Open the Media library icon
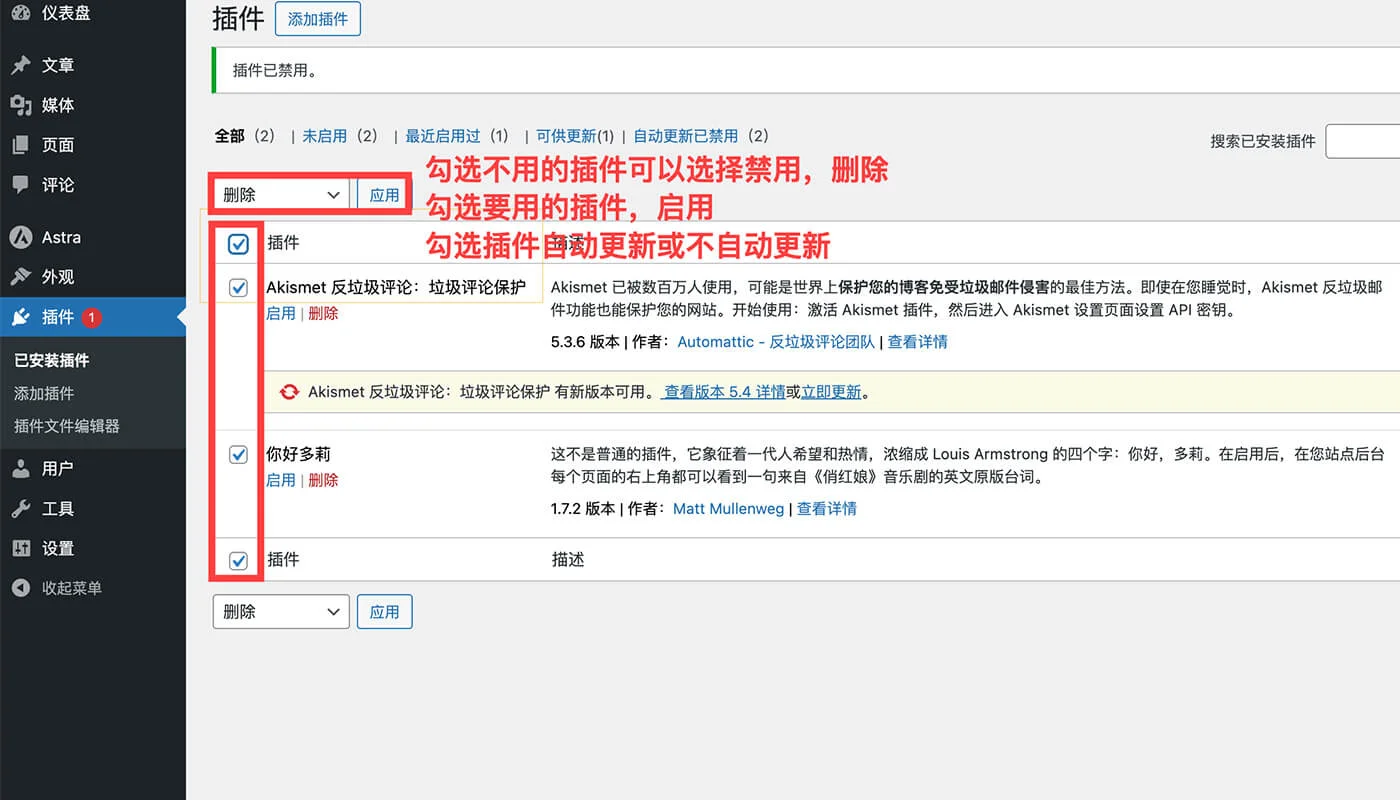This screenshot has width=1400, height=800. 20,105
